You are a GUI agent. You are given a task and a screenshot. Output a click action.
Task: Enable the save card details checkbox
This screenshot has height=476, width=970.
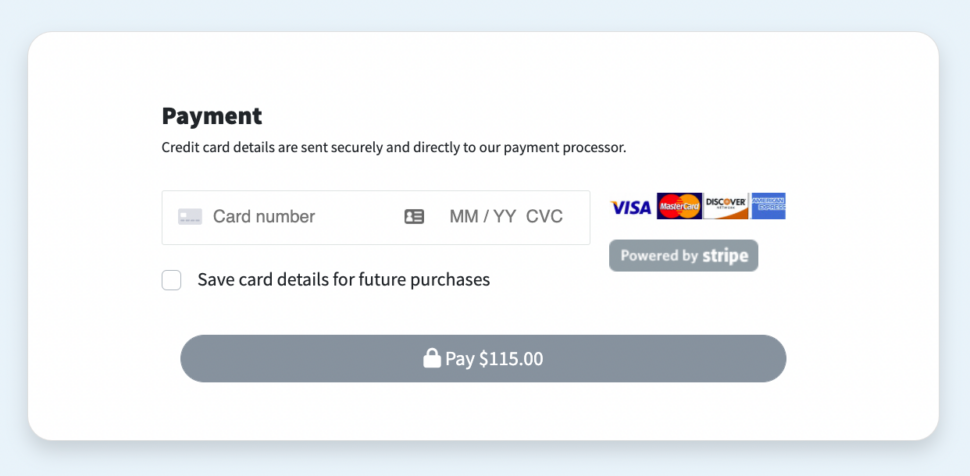coord(172,280)
